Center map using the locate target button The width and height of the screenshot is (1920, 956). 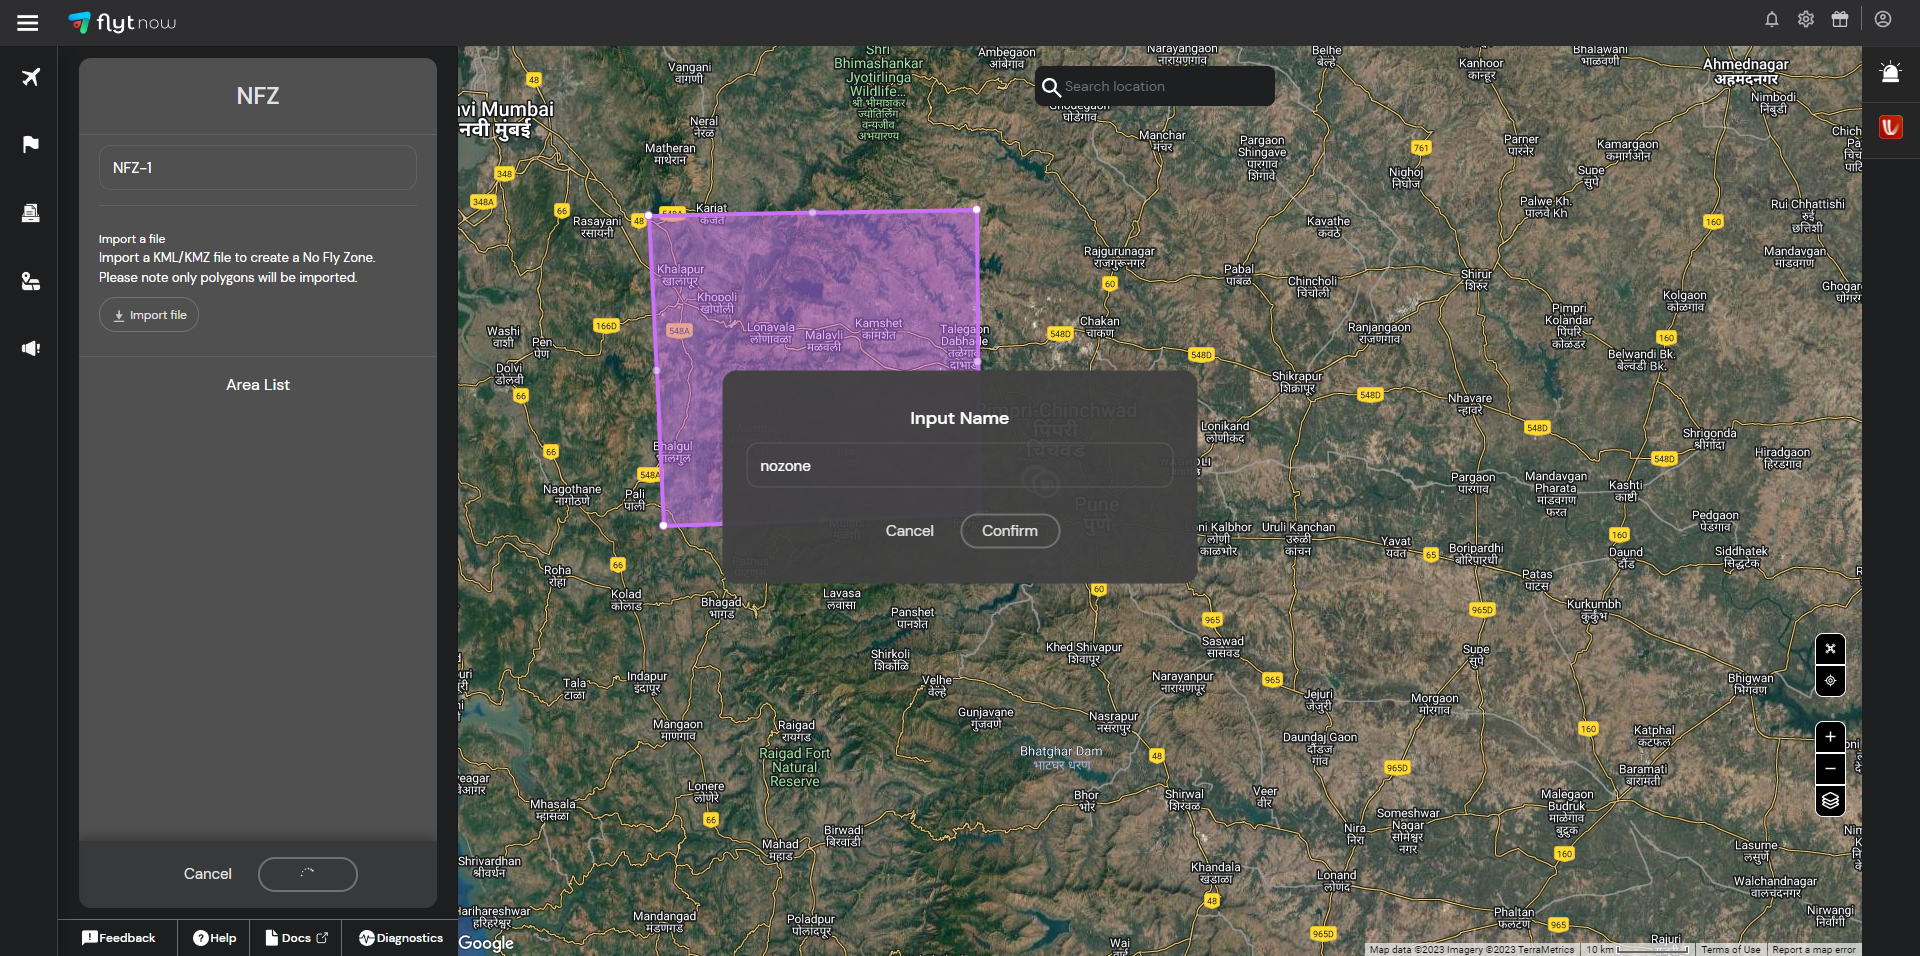pos(1829,681)
